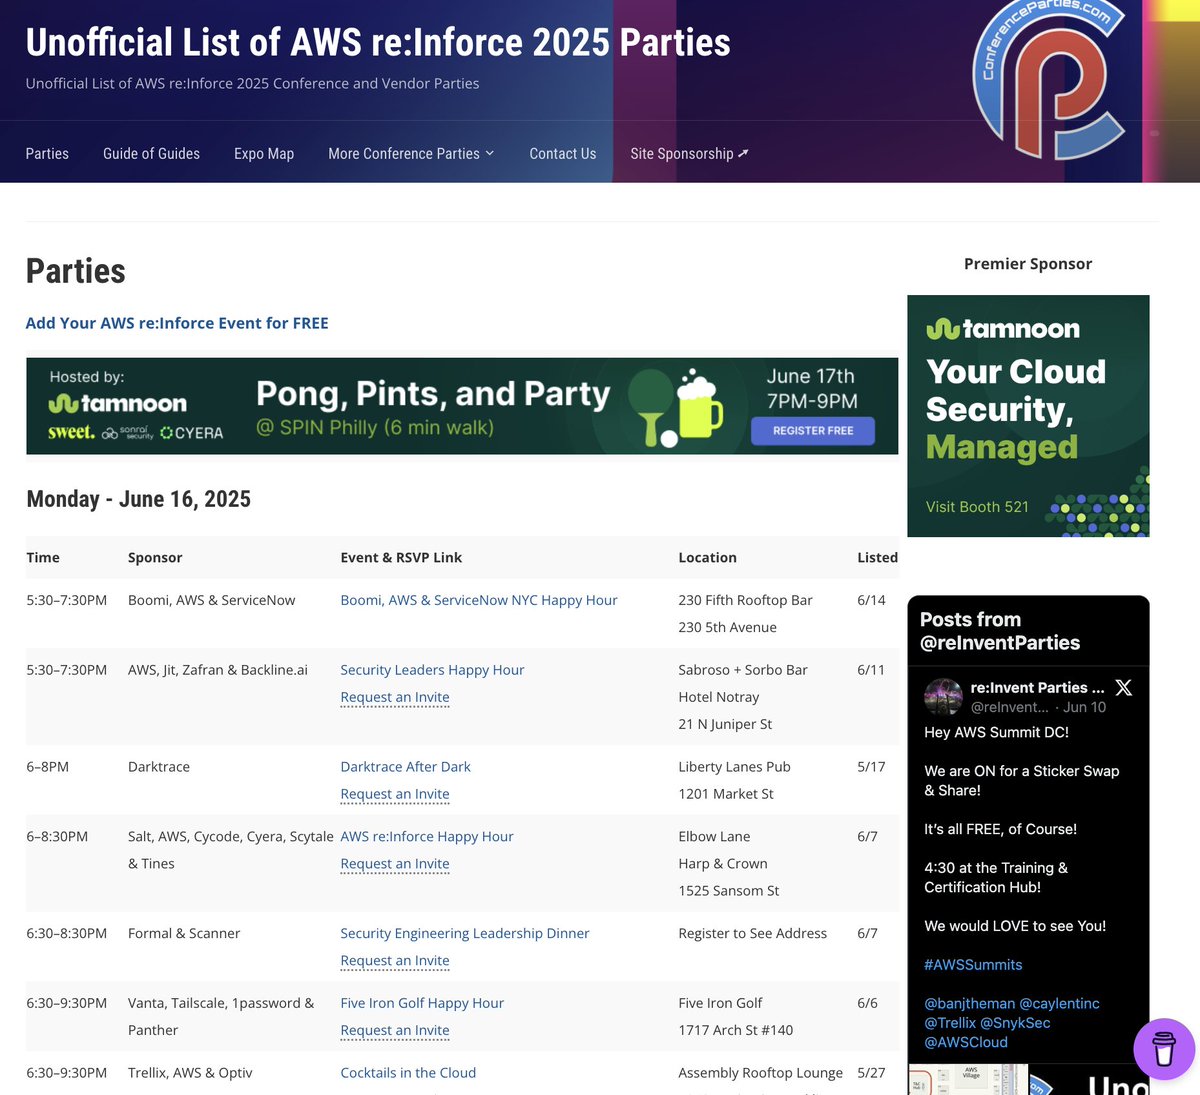
Task: Click the Time column header
Action: (43, 558)
